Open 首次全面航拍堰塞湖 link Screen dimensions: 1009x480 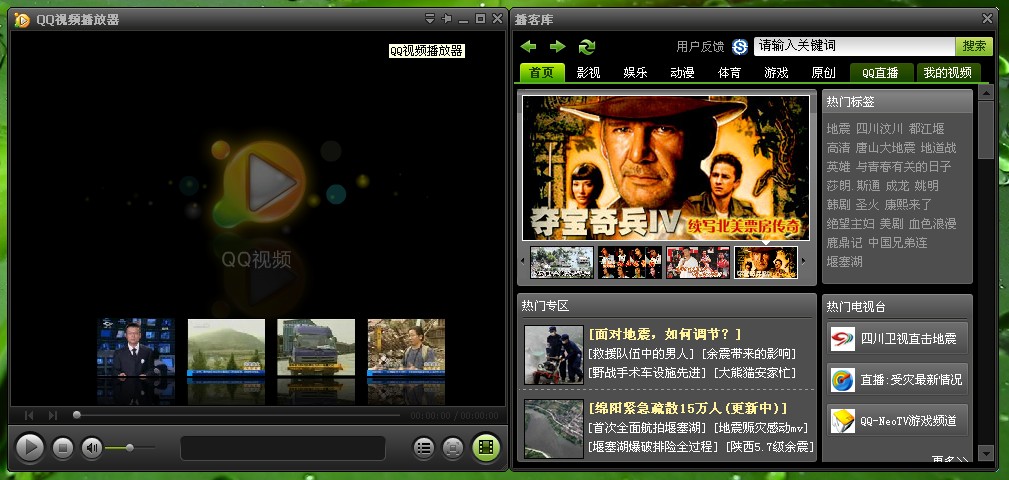(x=648, y=428)
